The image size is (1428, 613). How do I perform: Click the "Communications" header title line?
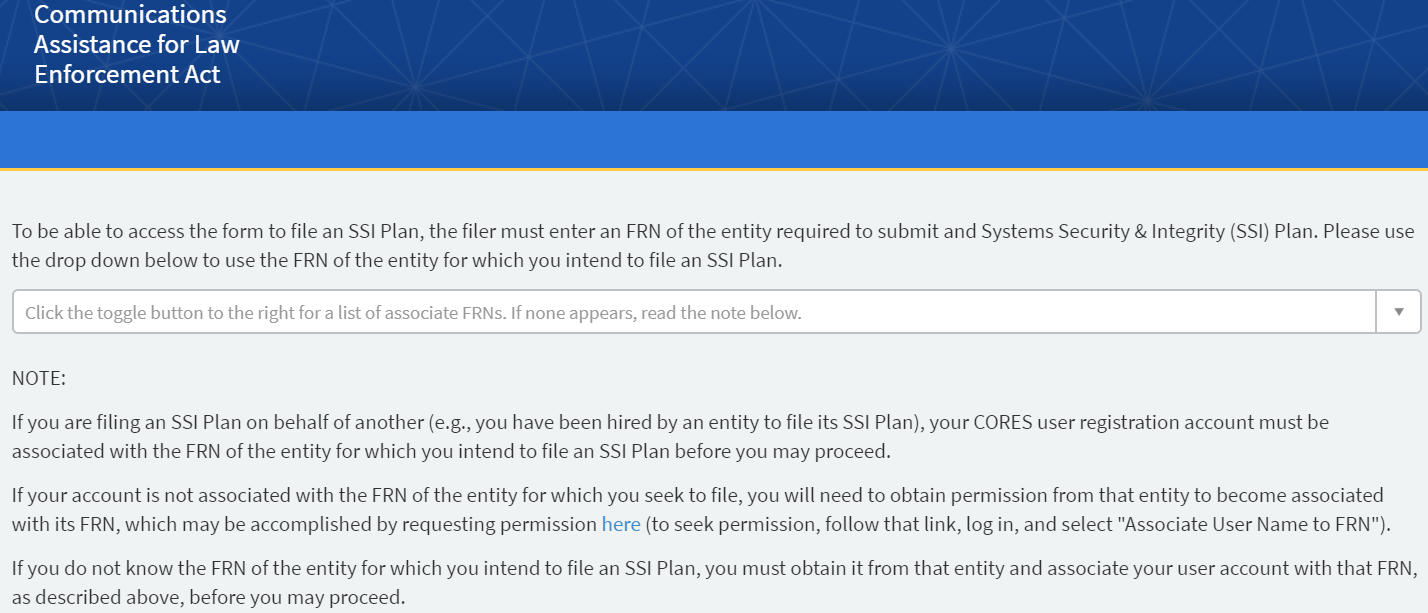point(130,15)
